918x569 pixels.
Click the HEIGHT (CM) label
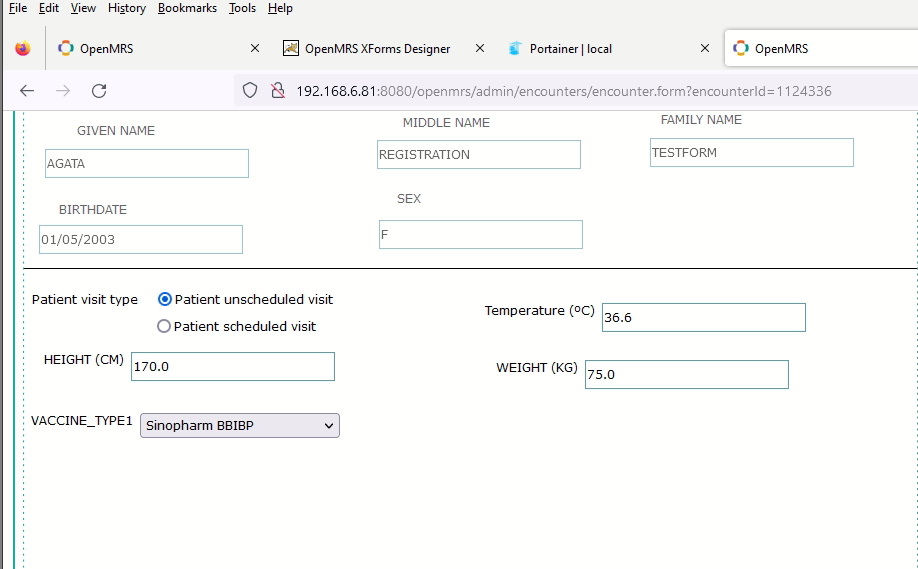[x=84, y=359]
